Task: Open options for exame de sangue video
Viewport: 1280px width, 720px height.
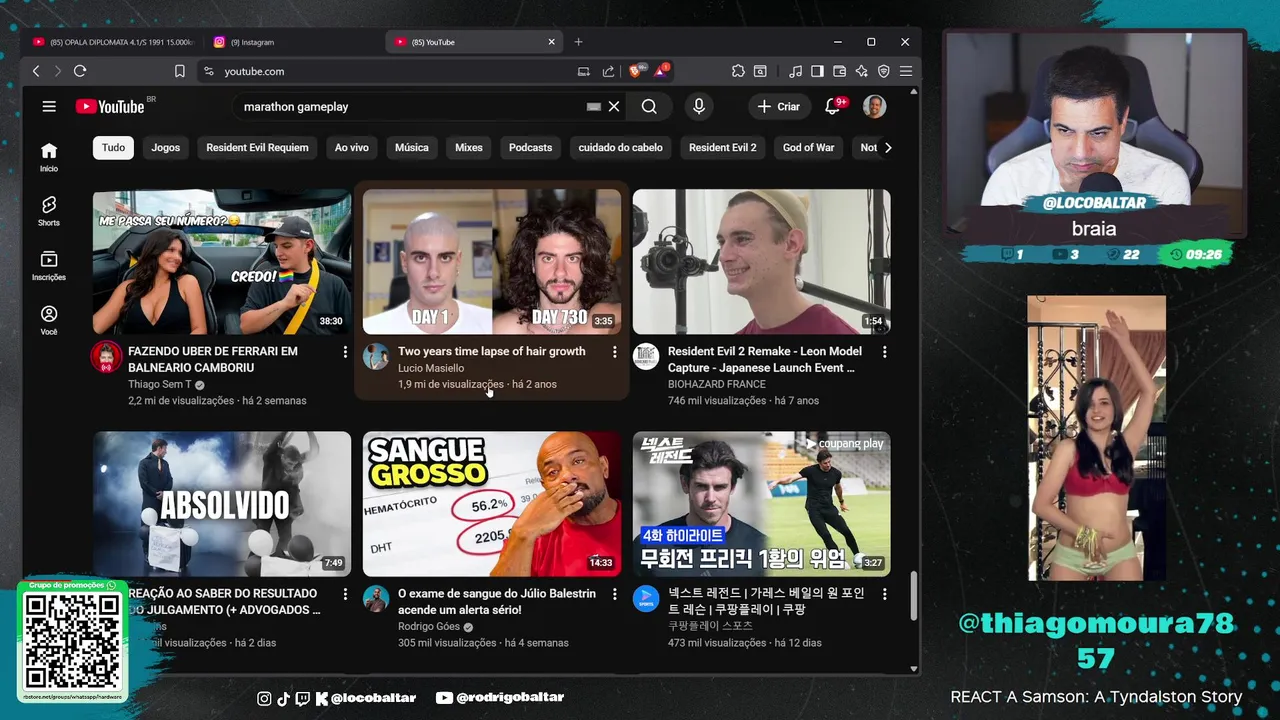Action: (614, 594)
